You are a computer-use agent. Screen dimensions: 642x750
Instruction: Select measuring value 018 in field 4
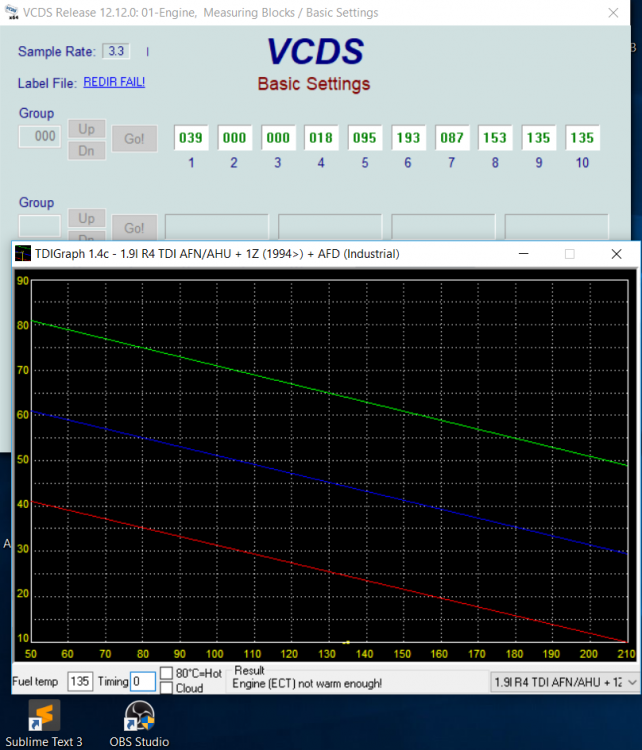[x=321, y=138]
